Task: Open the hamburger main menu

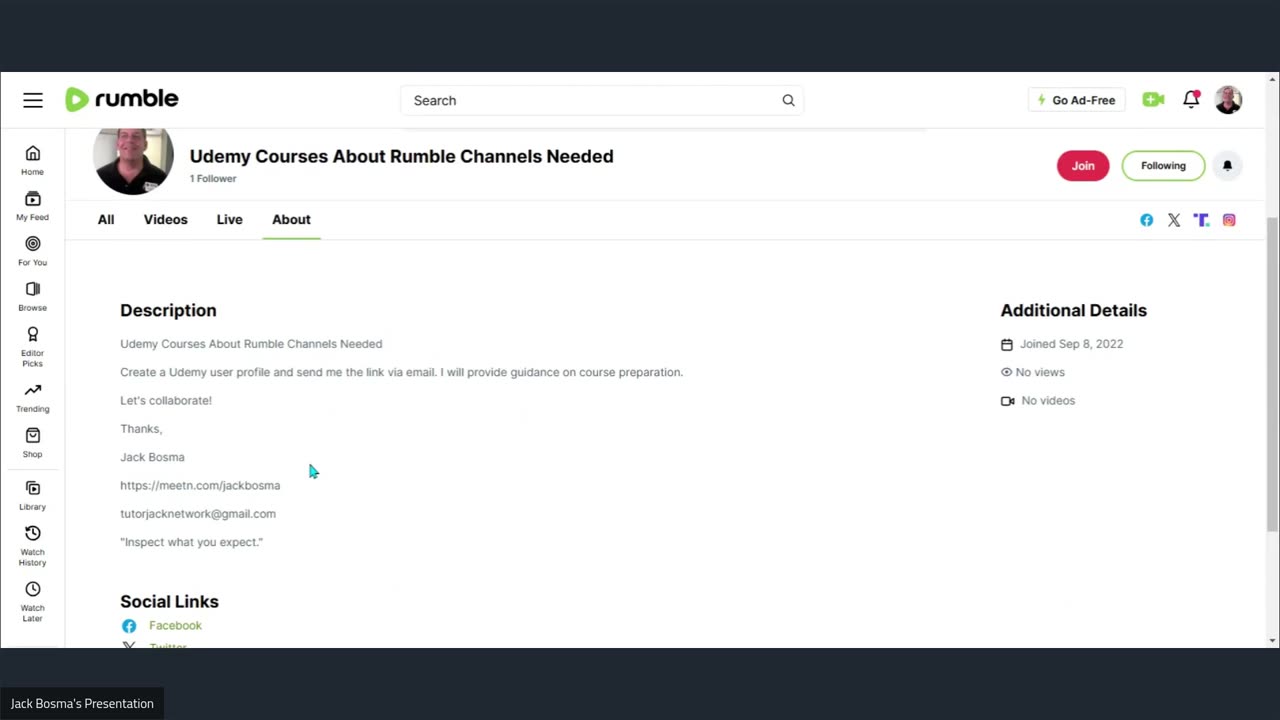Action: pos(33,100)
